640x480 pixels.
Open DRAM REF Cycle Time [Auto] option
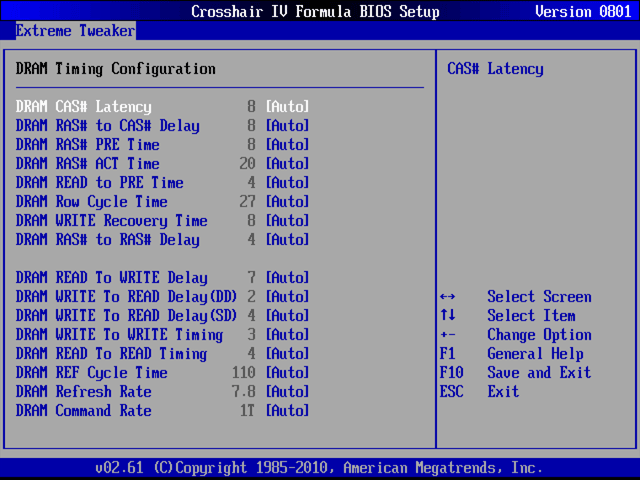(287, 372)
